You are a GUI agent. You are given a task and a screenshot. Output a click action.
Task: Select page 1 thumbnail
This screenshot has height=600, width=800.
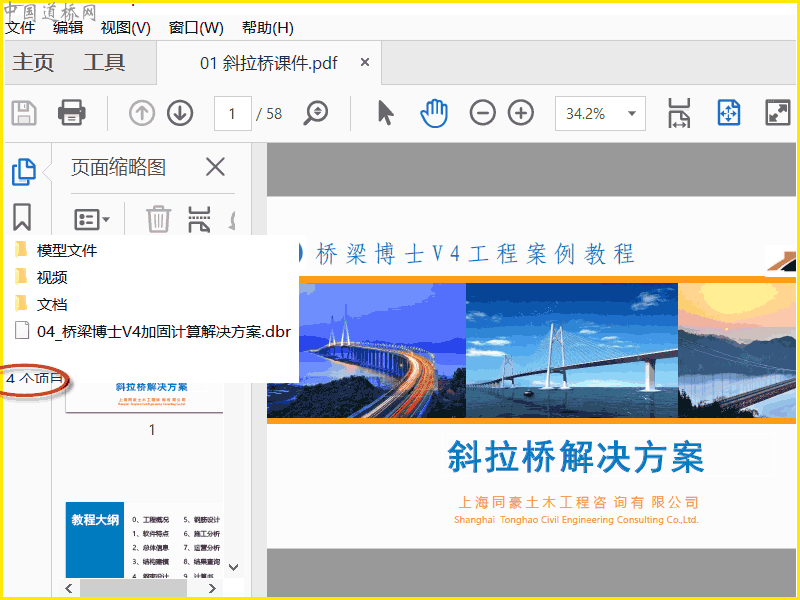(x=144, y=398)
